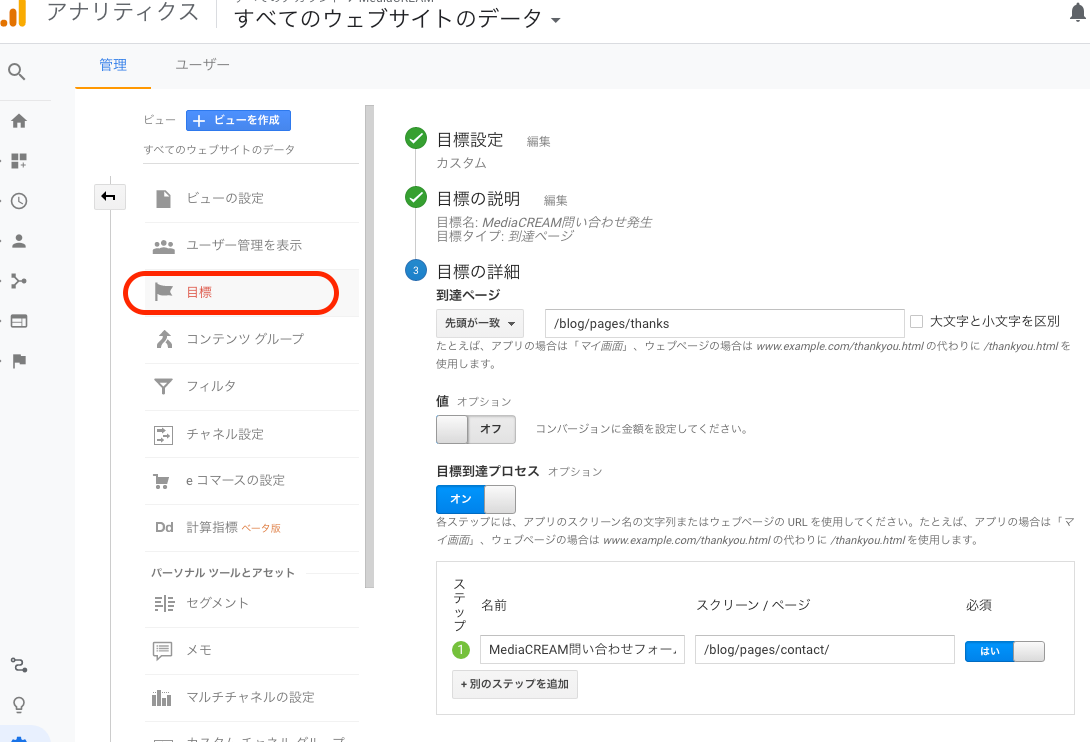Click the ビューを作成 button
Viewport: 1090px width, 742px height.
point(238,120)
